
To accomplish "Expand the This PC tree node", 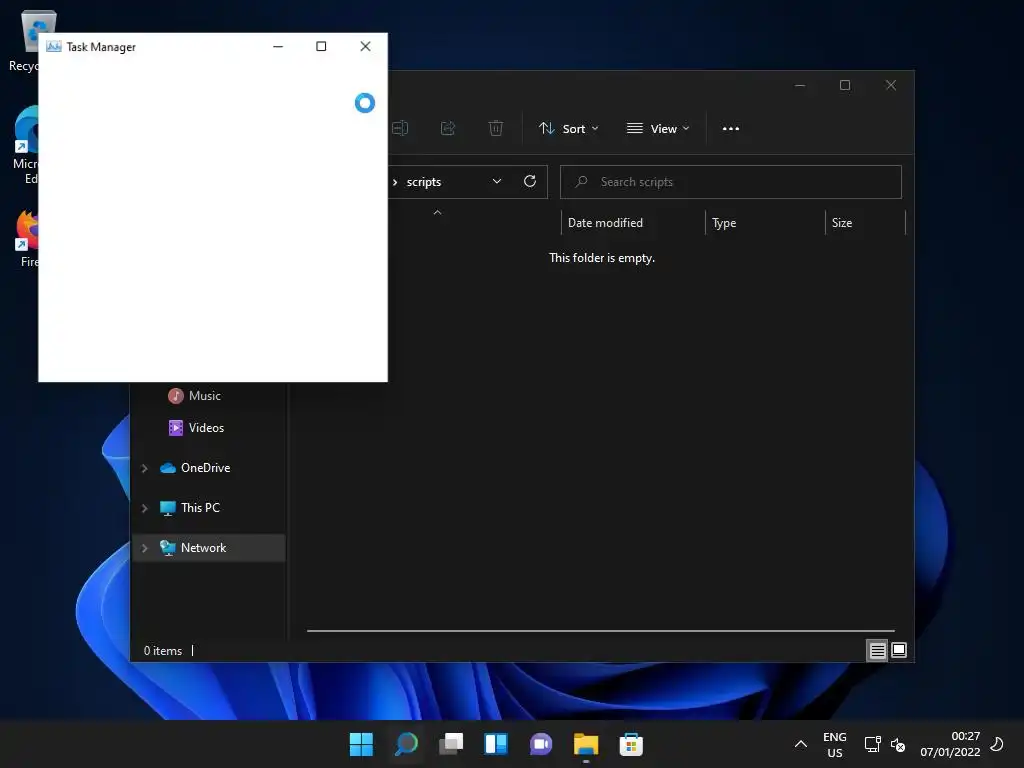I will 144,508.
